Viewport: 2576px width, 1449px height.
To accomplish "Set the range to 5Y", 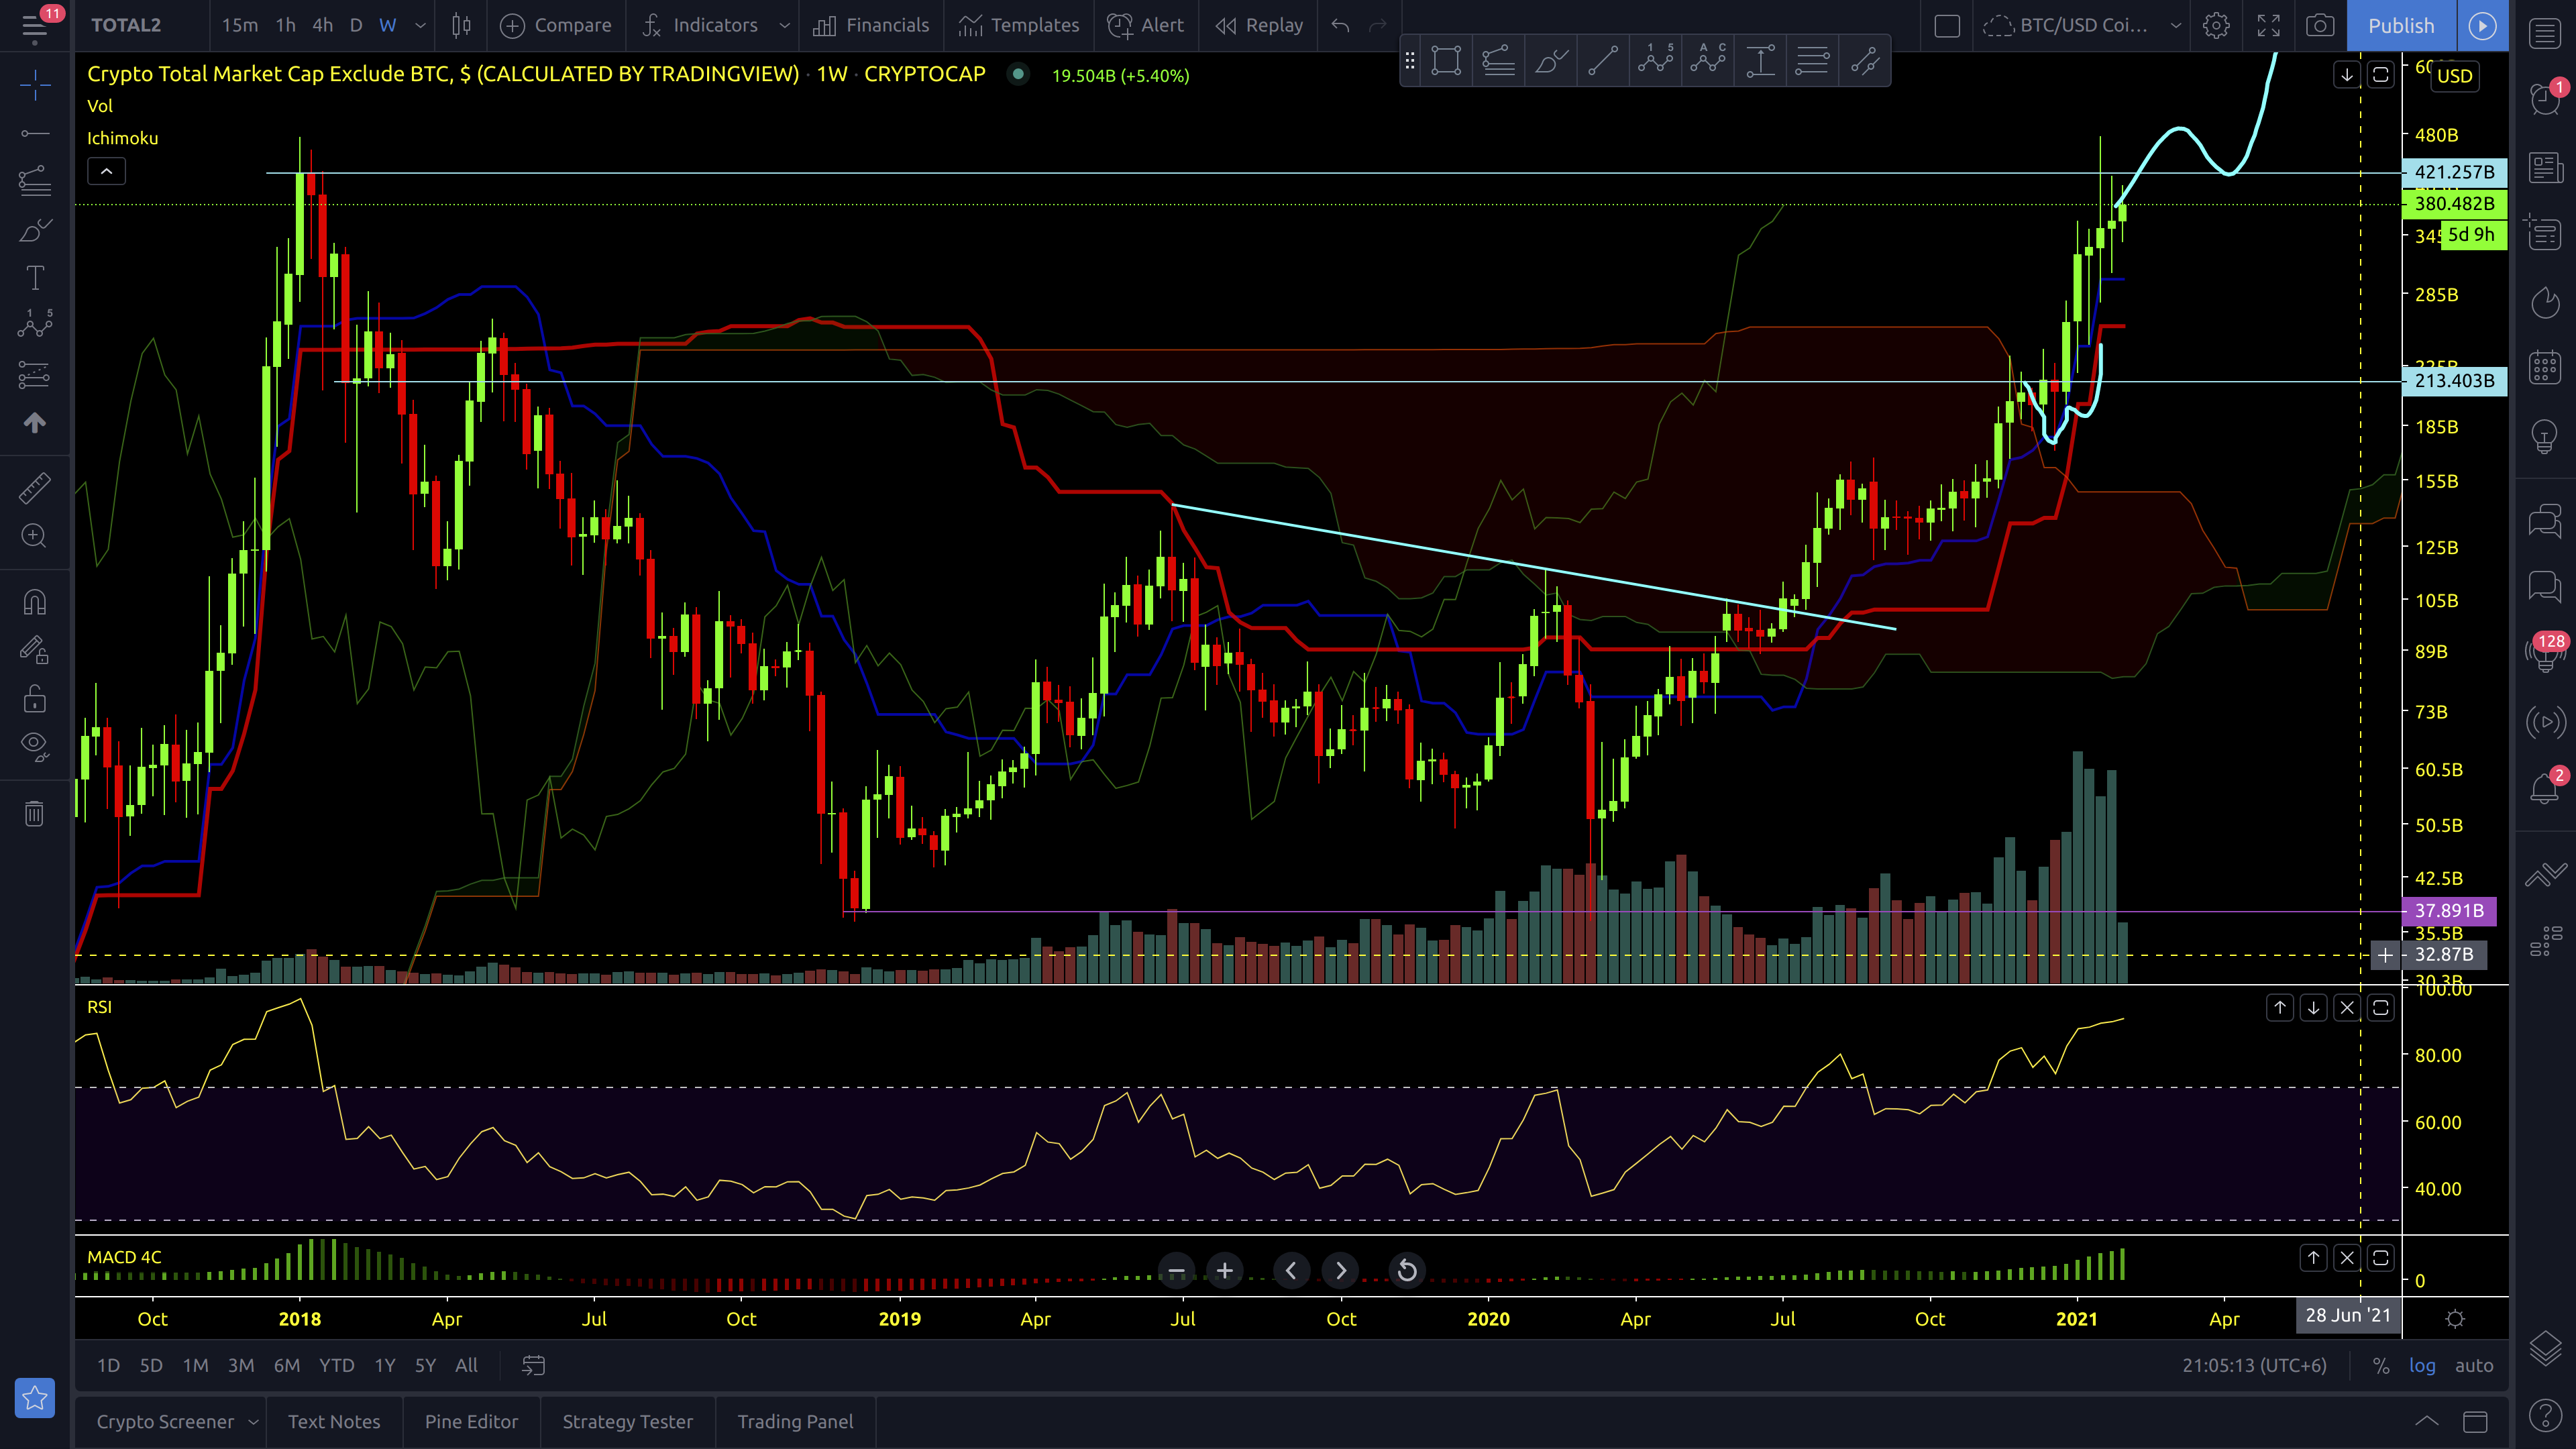I will tap(425, 1365).
